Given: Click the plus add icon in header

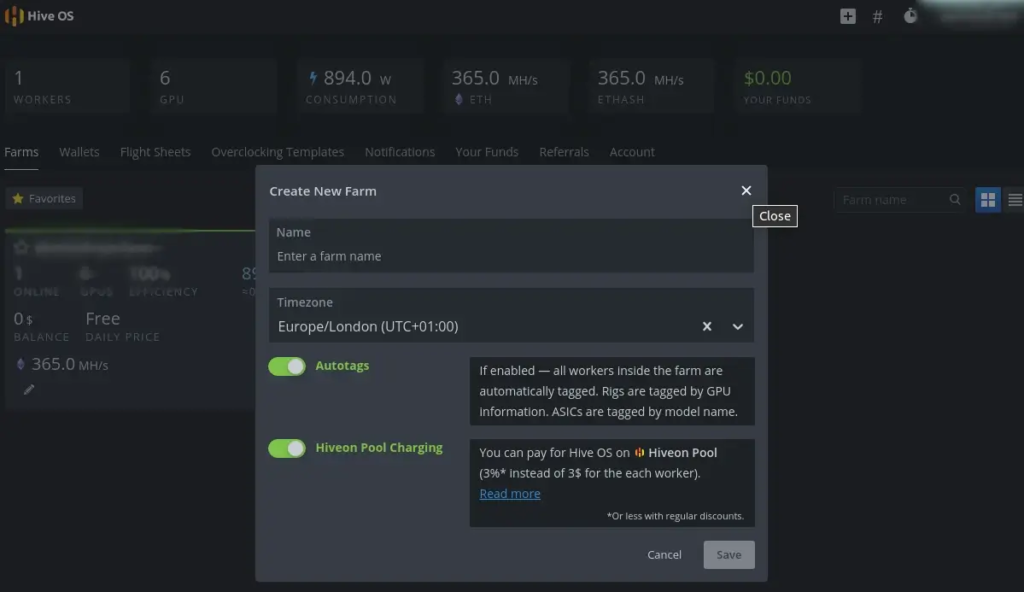Looking at the screenshot, I should coord(848,16).
